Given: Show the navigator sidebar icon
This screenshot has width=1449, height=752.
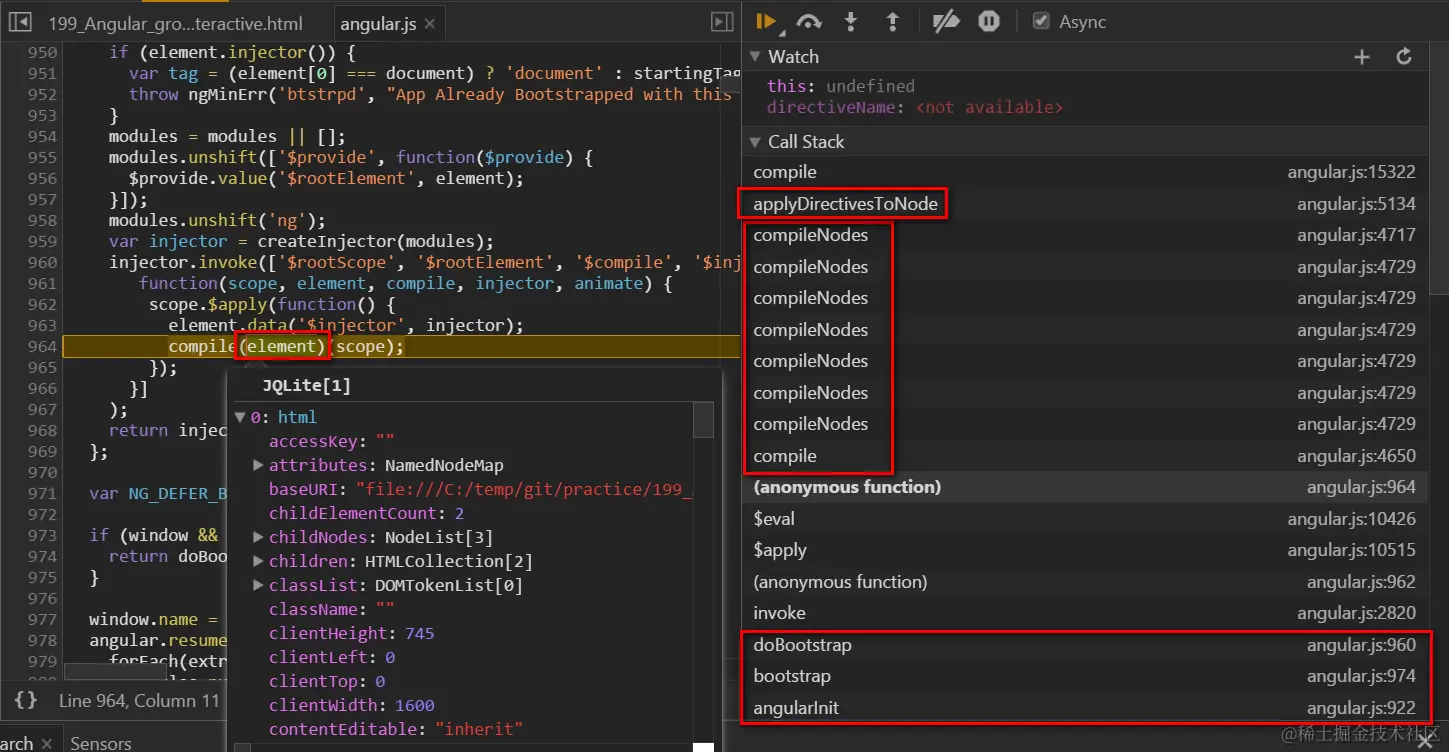Looking at the screenshot, I should (x=20, y=22).
